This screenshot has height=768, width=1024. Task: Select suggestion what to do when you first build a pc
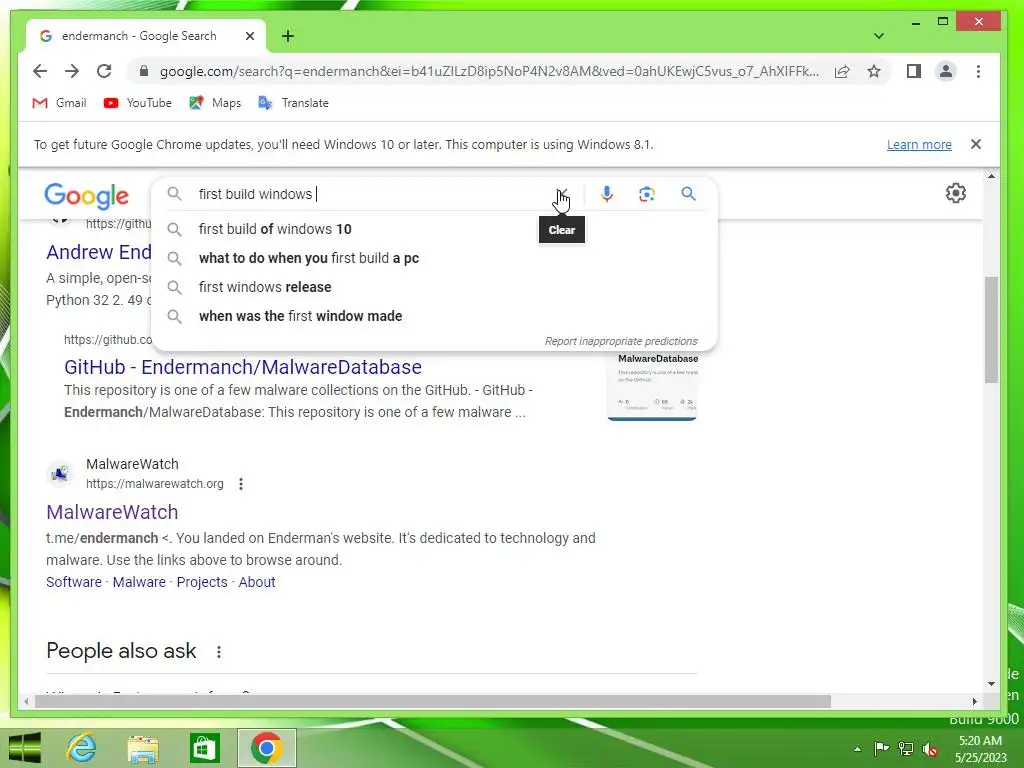[434, 258]
